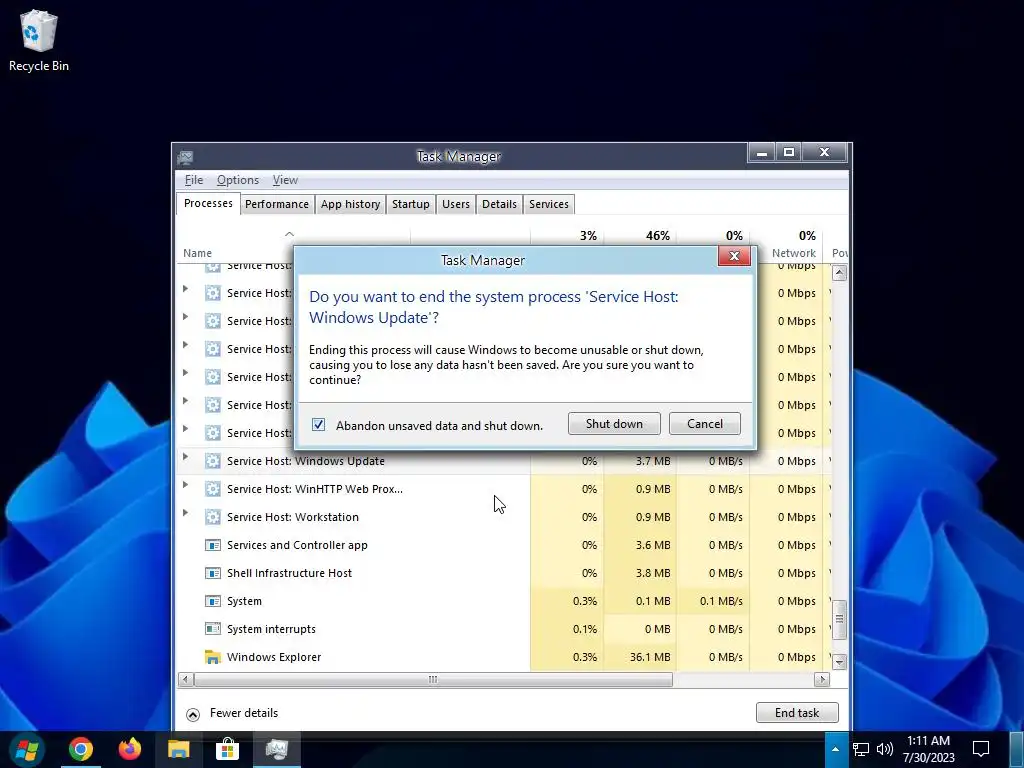Click the Network column header
The width and height of the screenshot is (1024, 768).
click(793, 253)
